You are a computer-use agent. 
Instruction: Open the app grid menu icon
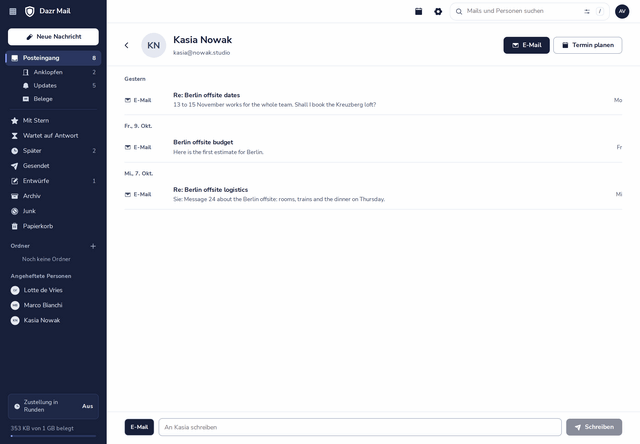point(13,11)
